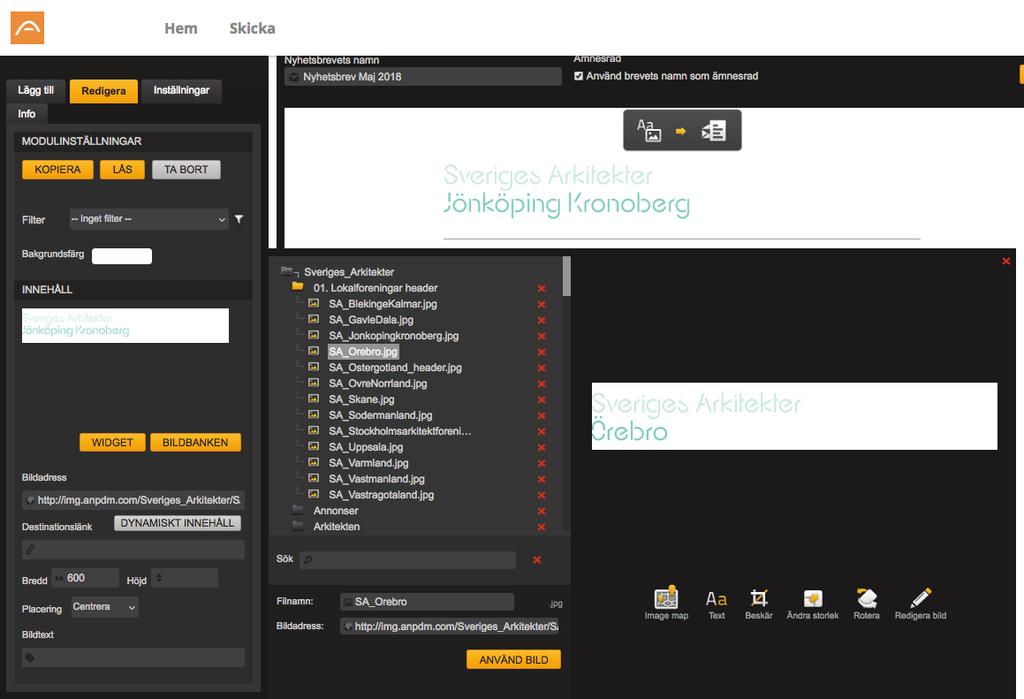Screen dimensions: 1024x699
Task: Delete SA_BlekingeKalmar.jpg with its red X
Action: [541, 304]
